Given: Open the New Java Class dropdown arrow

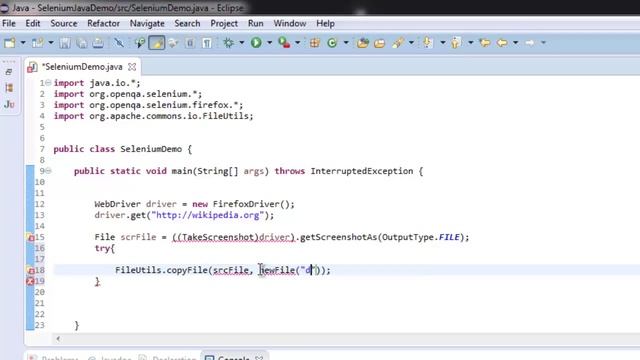Looking at the screenshot, I should pyautogui.click(x=346, y=42).
